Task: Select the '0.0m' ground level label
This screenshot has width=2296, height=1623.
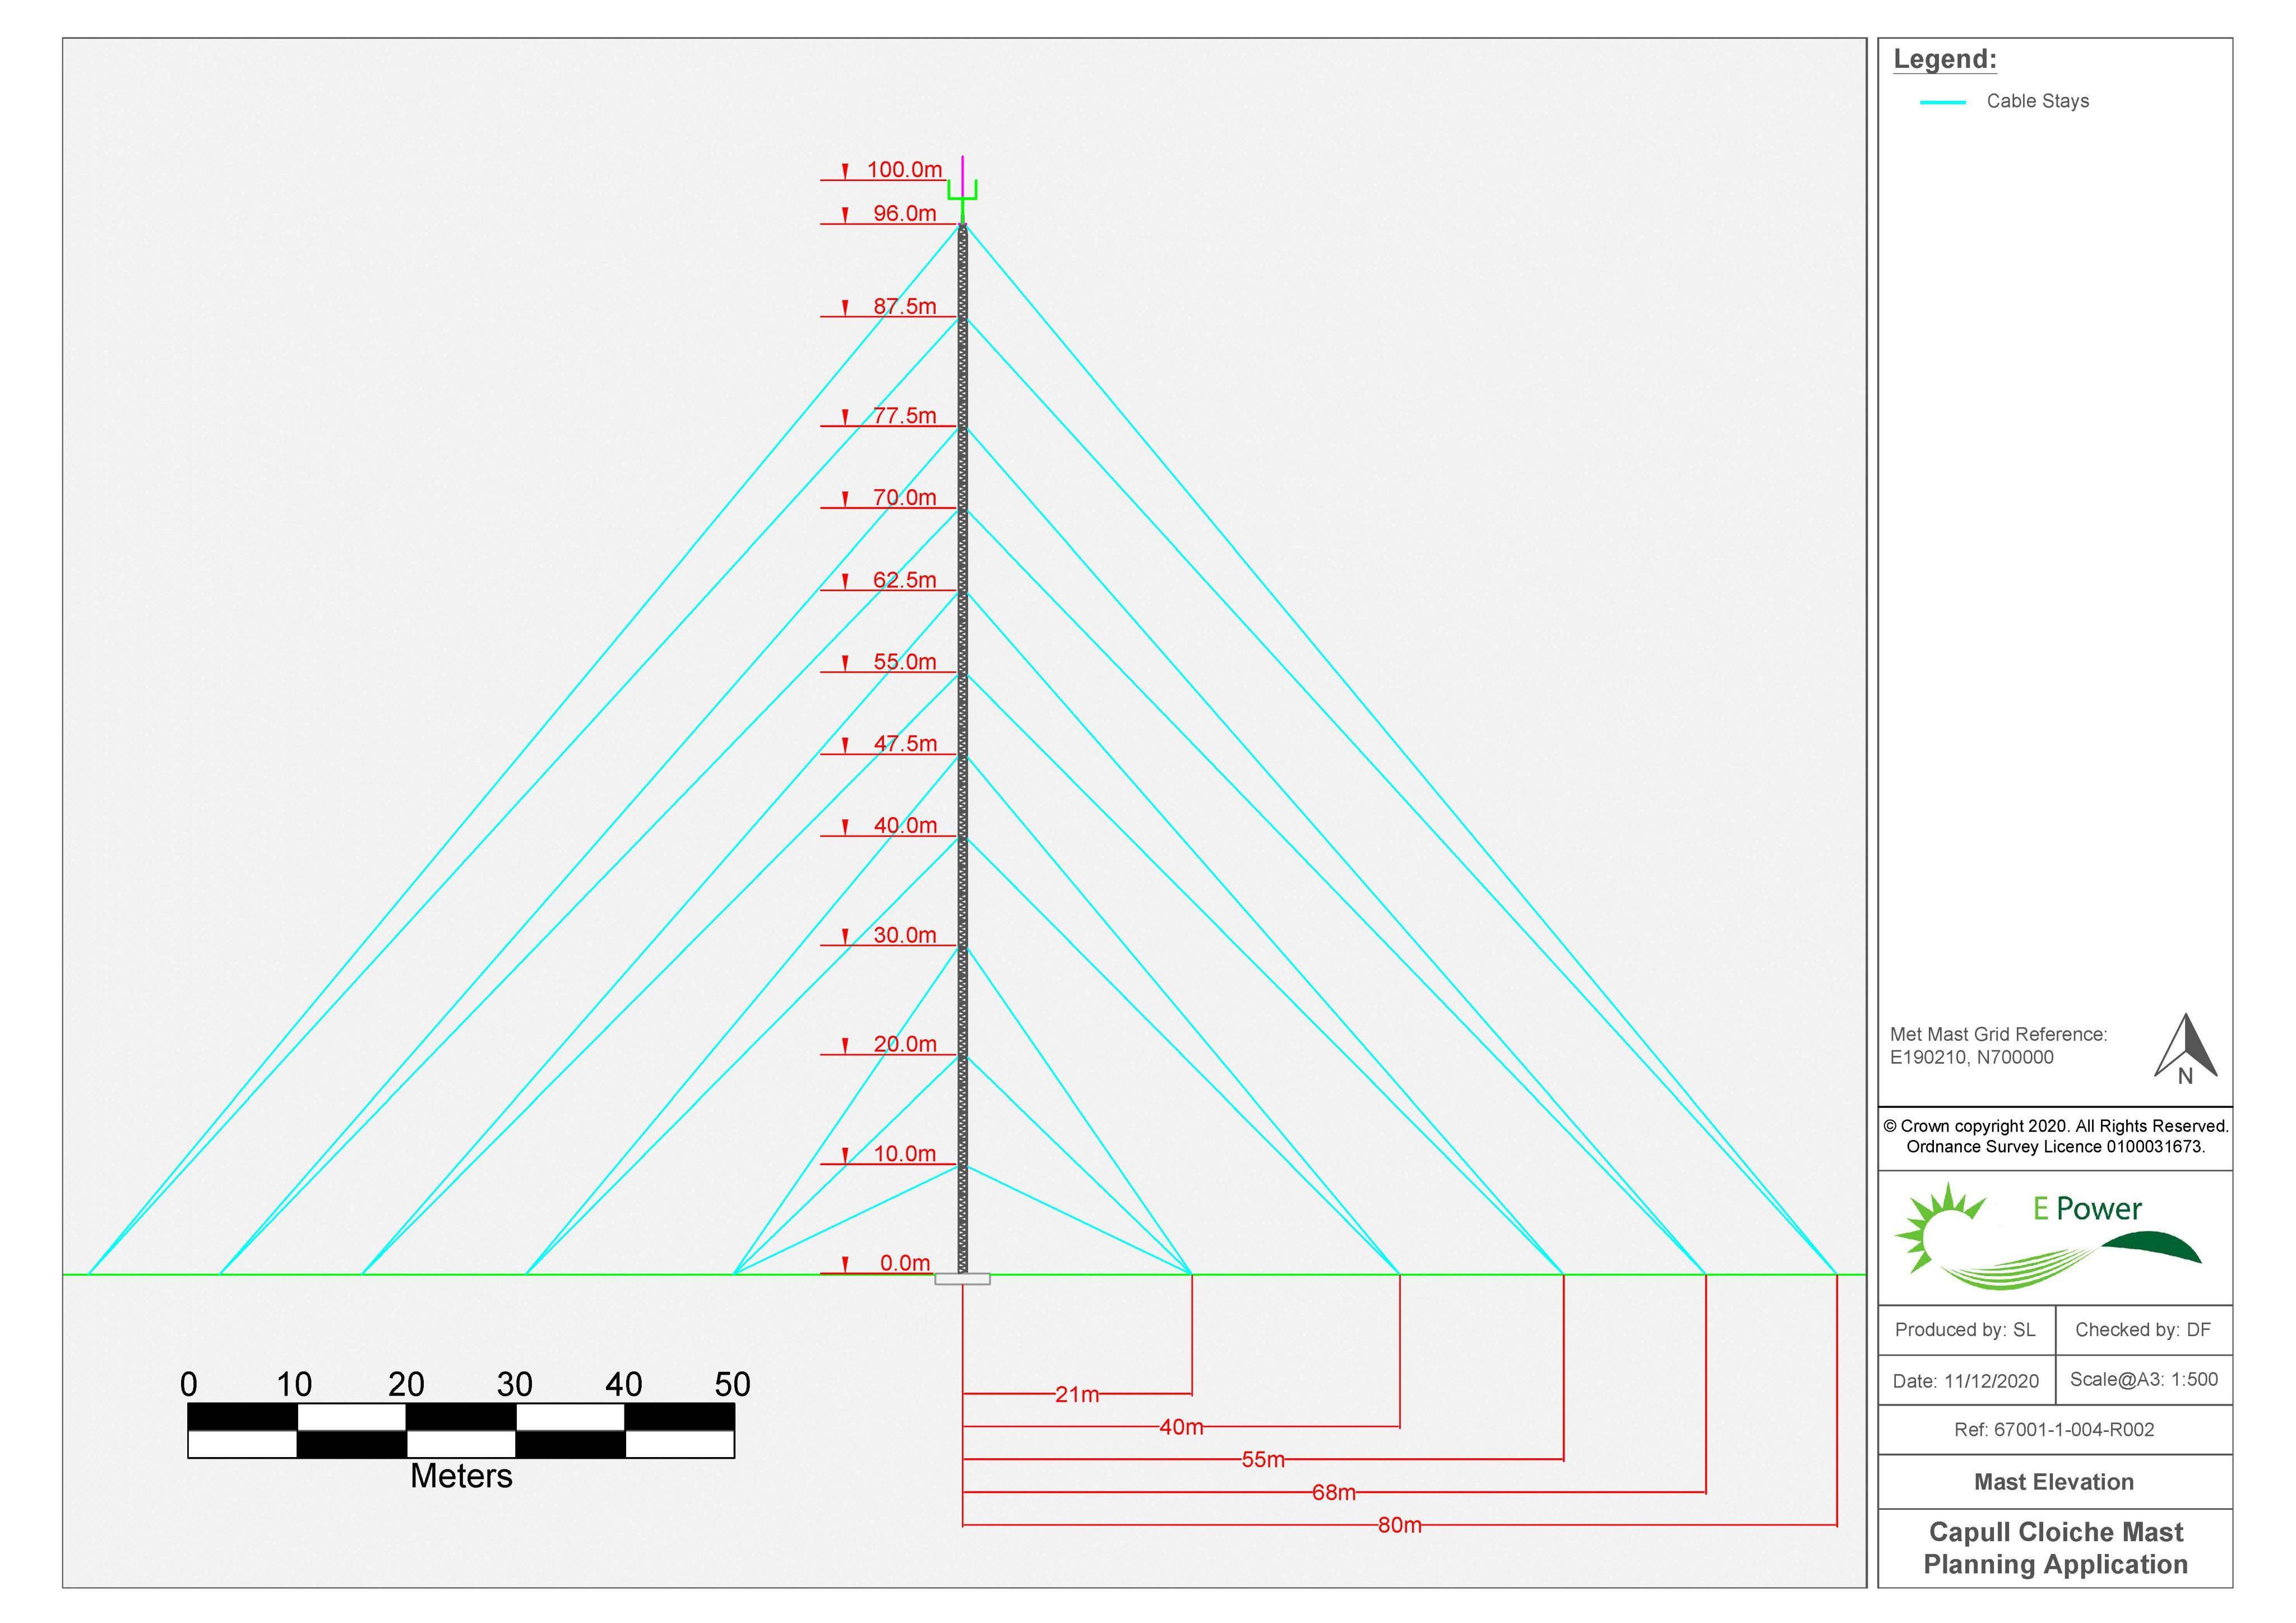Action: pos(904,1263)
